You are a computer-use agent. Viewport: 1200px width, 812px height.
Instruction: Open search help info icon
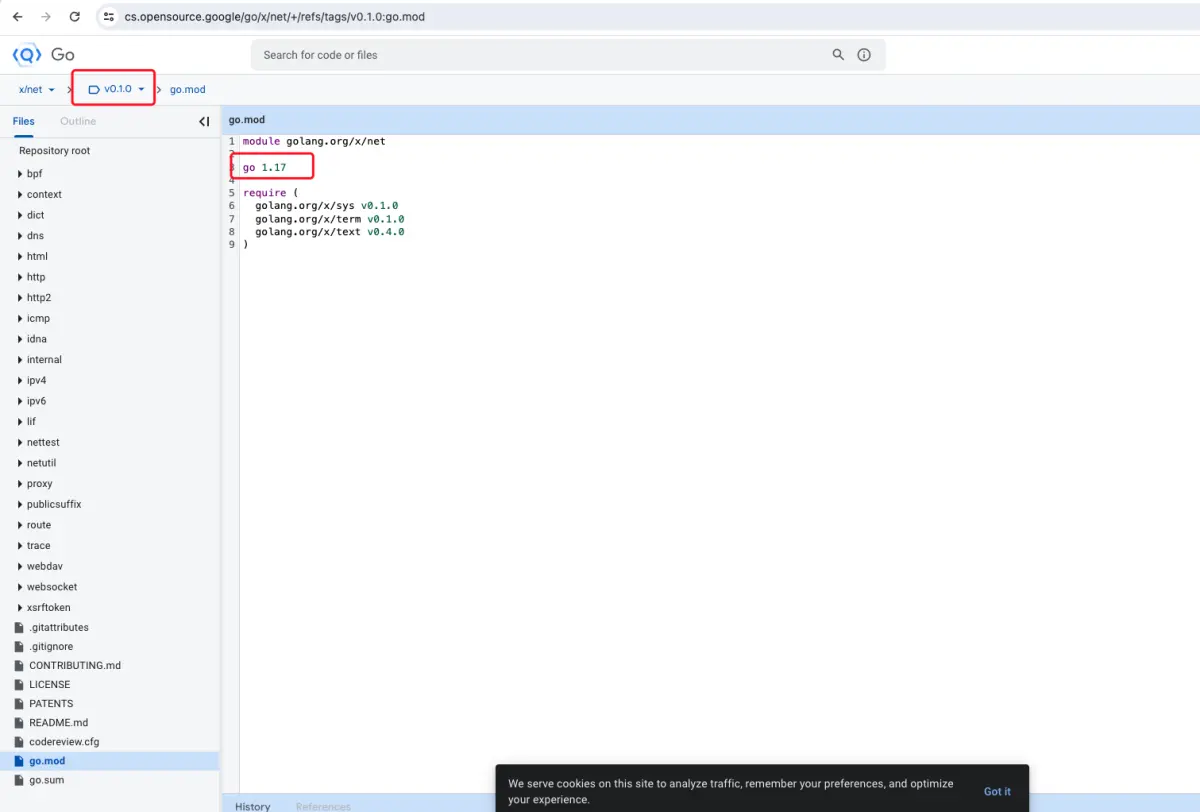864,55
